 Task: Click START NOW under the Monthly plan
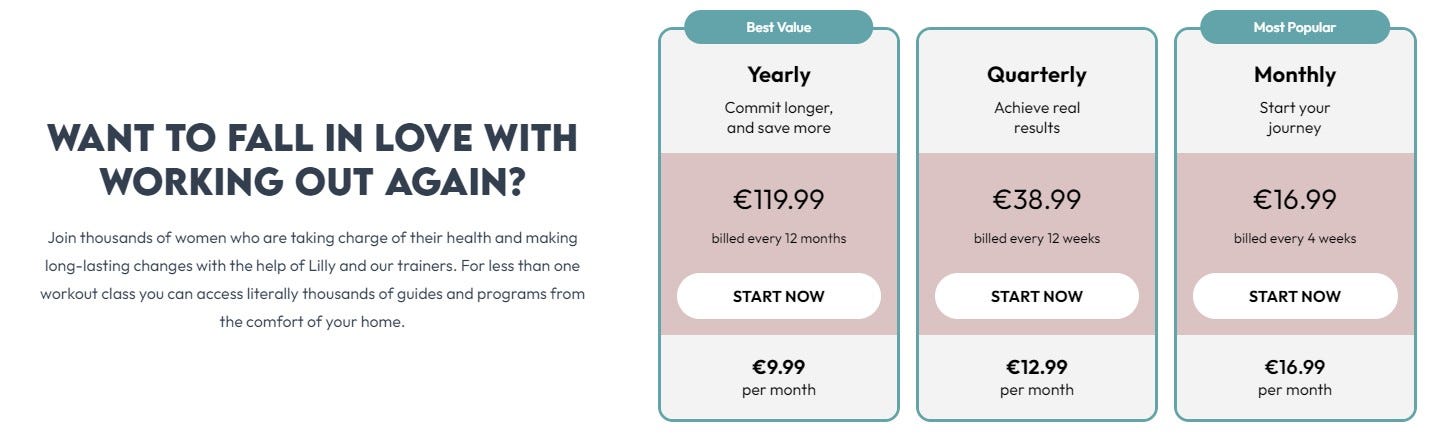pyautogui.click(x=1294, y=296)
